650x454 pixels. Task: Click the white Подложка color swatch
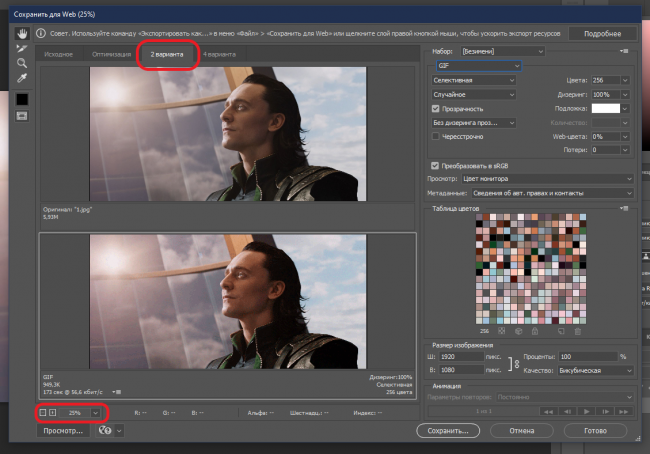click(x=605, y=108)
